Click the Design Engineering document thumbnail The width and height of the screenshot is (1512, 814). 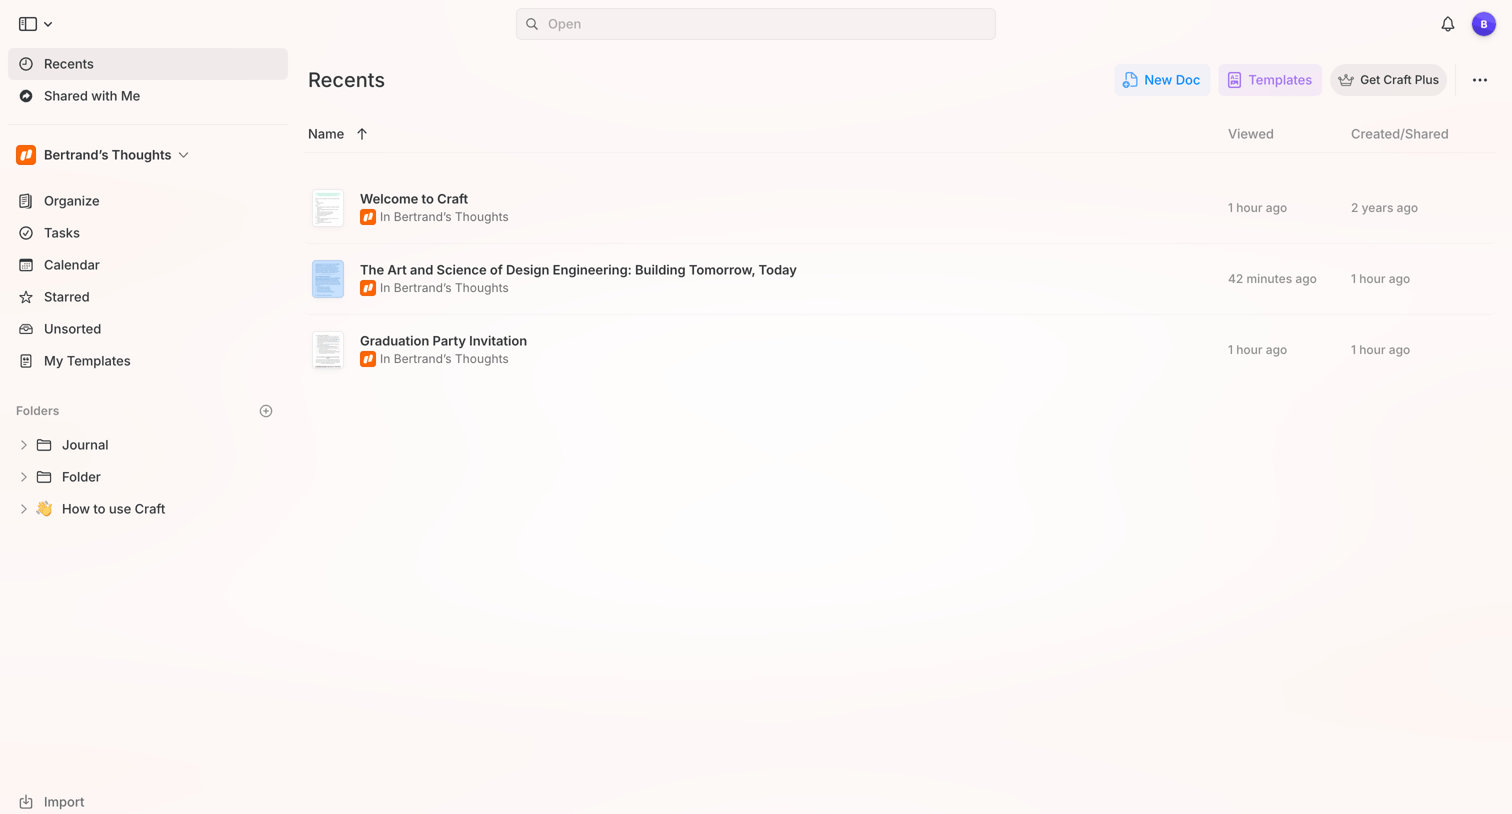[328, 279]
